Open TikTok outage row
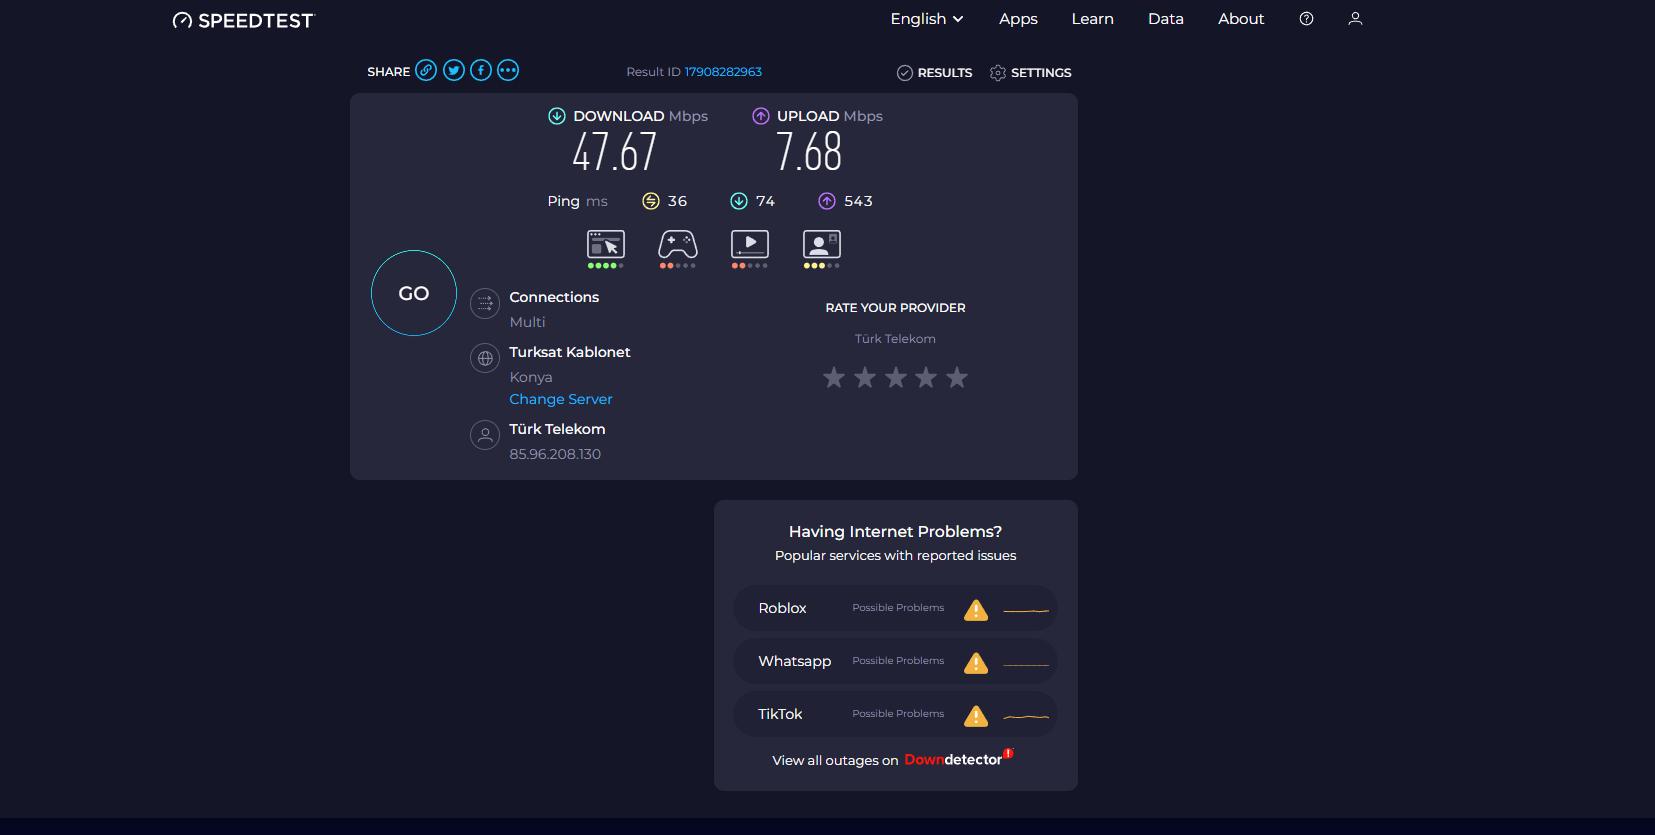This screenshot has width=1655, height=835. (896, 714)
